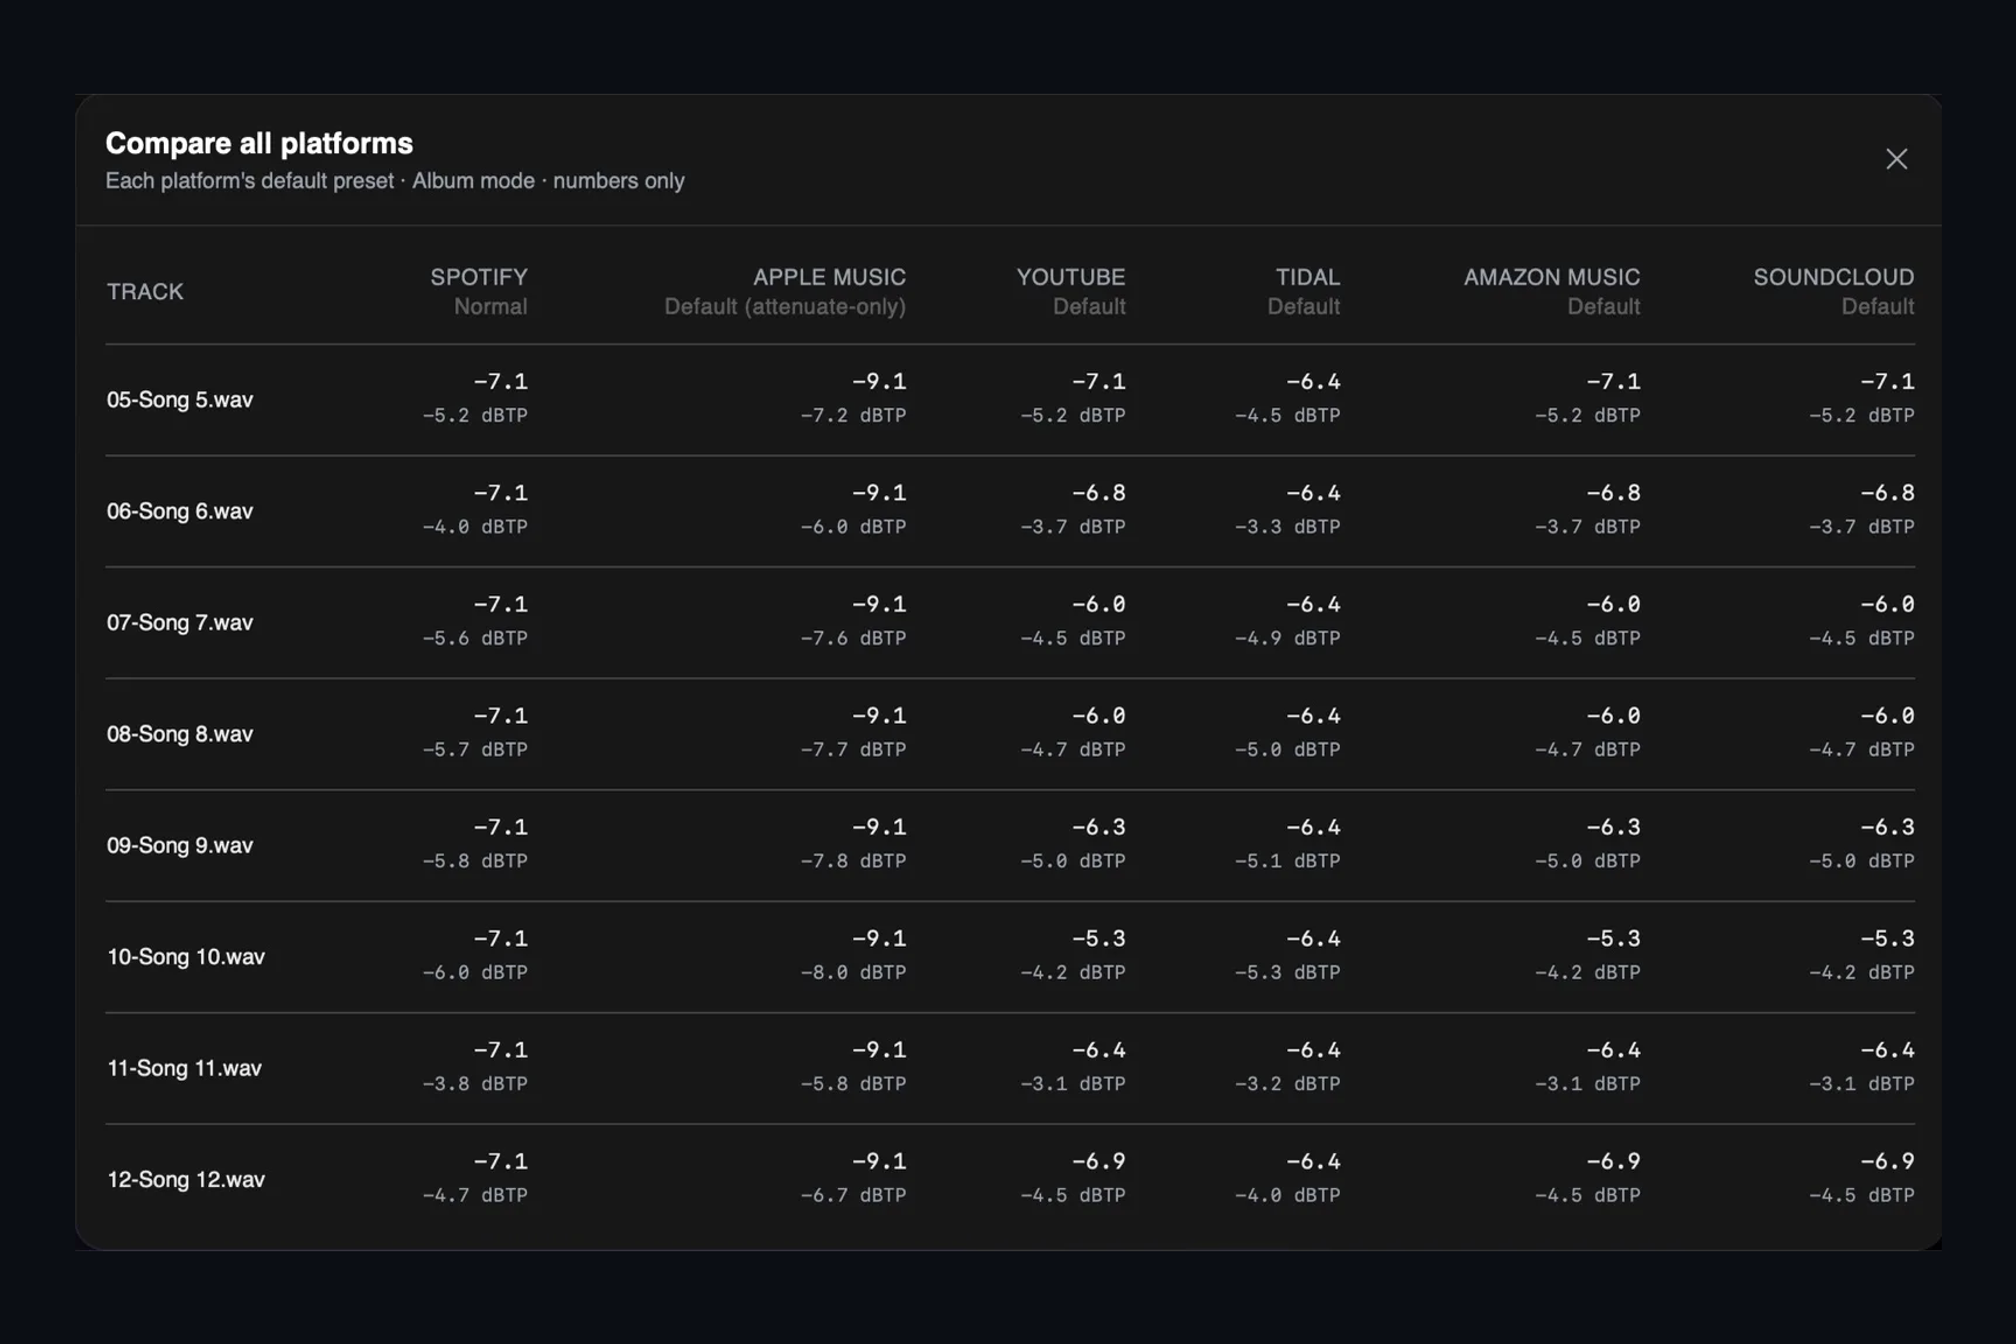Image resolution: width=2016 pixels, height=1344 pixels.
Task: Select the 05-Song 5.wav track name
Action: [180, 400]
